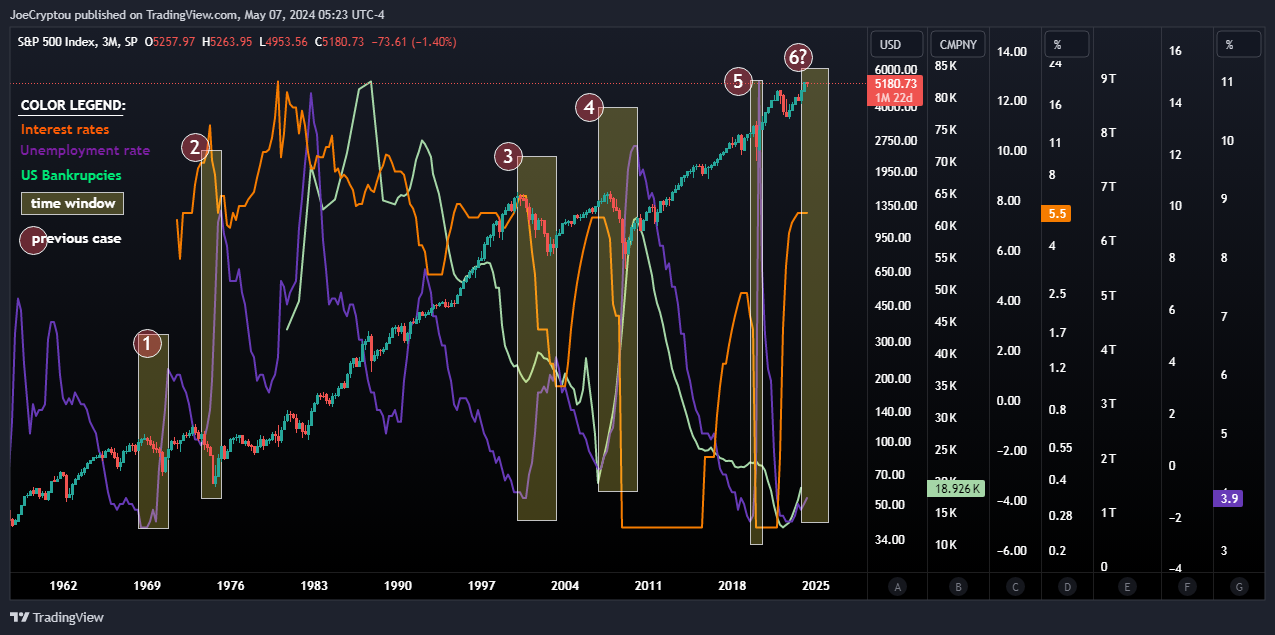Click the S&P 500 Index symbol title
Screen dimensions: 1275x635
pos(75,42)
